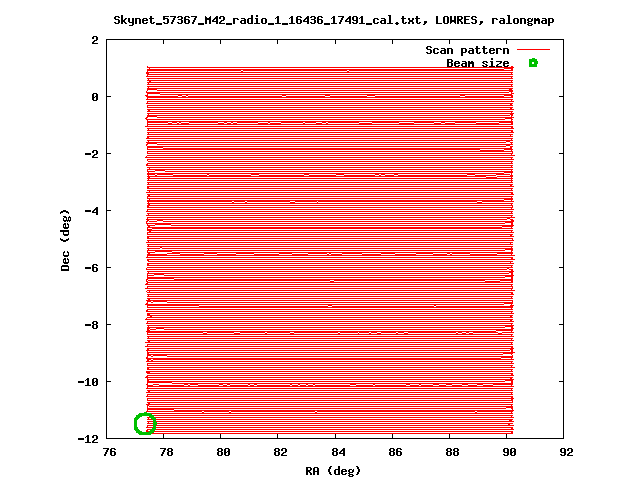Click the red Scan pattern legend line
The height and width of the screenshot is (480, 640).
tap(533, 50)
